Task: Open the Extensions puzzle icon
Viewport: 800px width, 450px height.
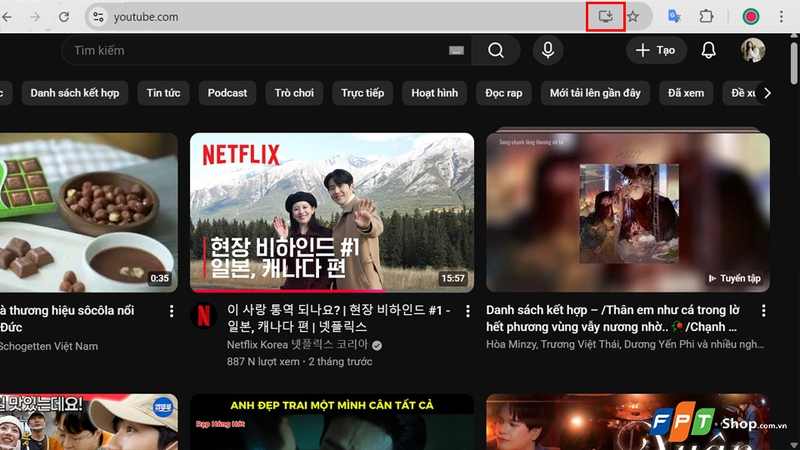Action: click(706, 16)
